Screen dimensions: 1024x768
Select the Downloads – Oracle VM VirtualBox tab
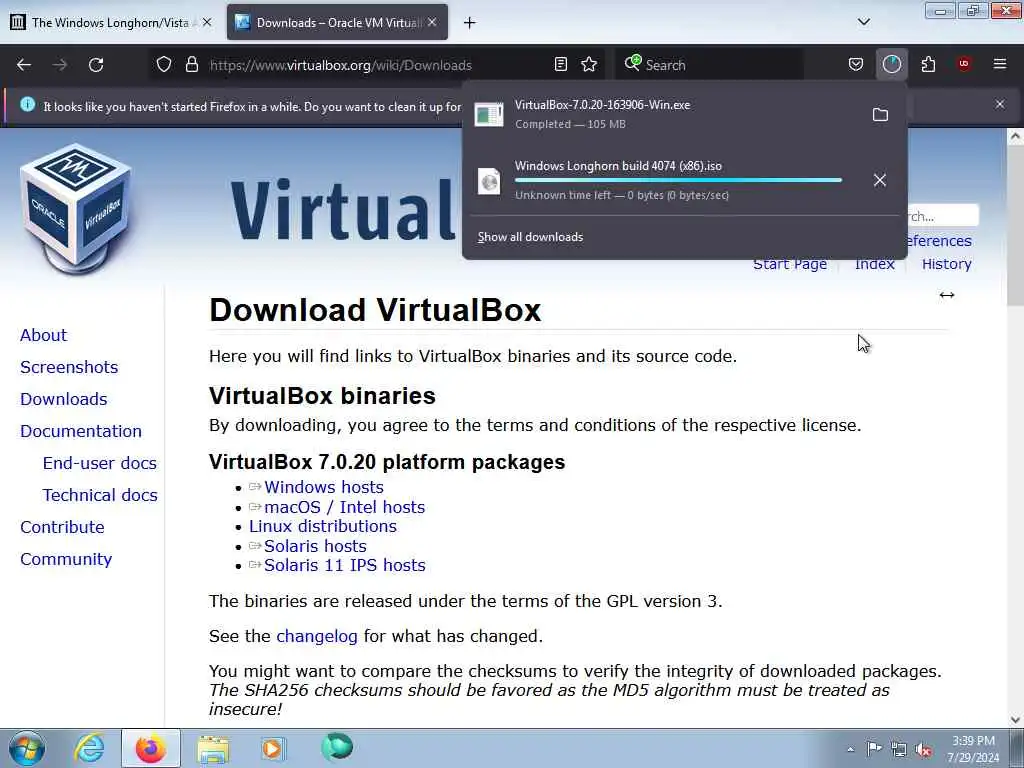(x=338, y=22)
